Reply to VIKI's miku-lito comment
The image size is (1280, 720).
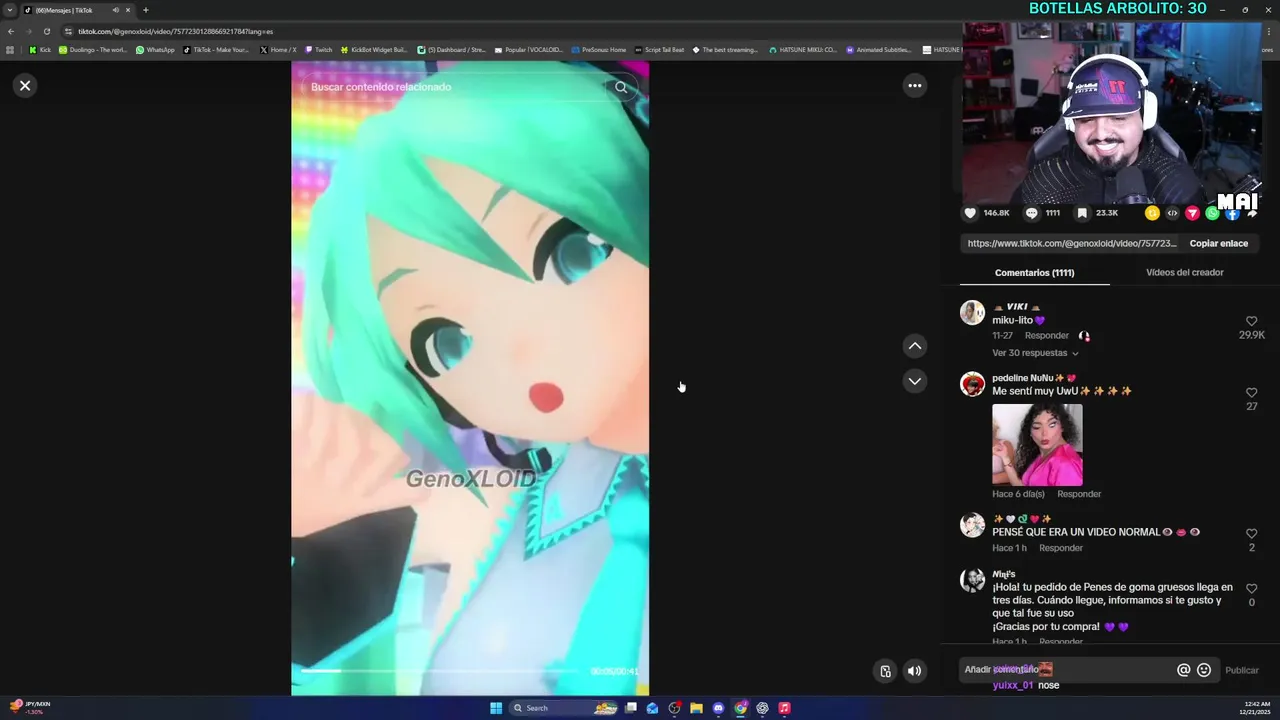pyautogui.click(x=1046, y=336)
